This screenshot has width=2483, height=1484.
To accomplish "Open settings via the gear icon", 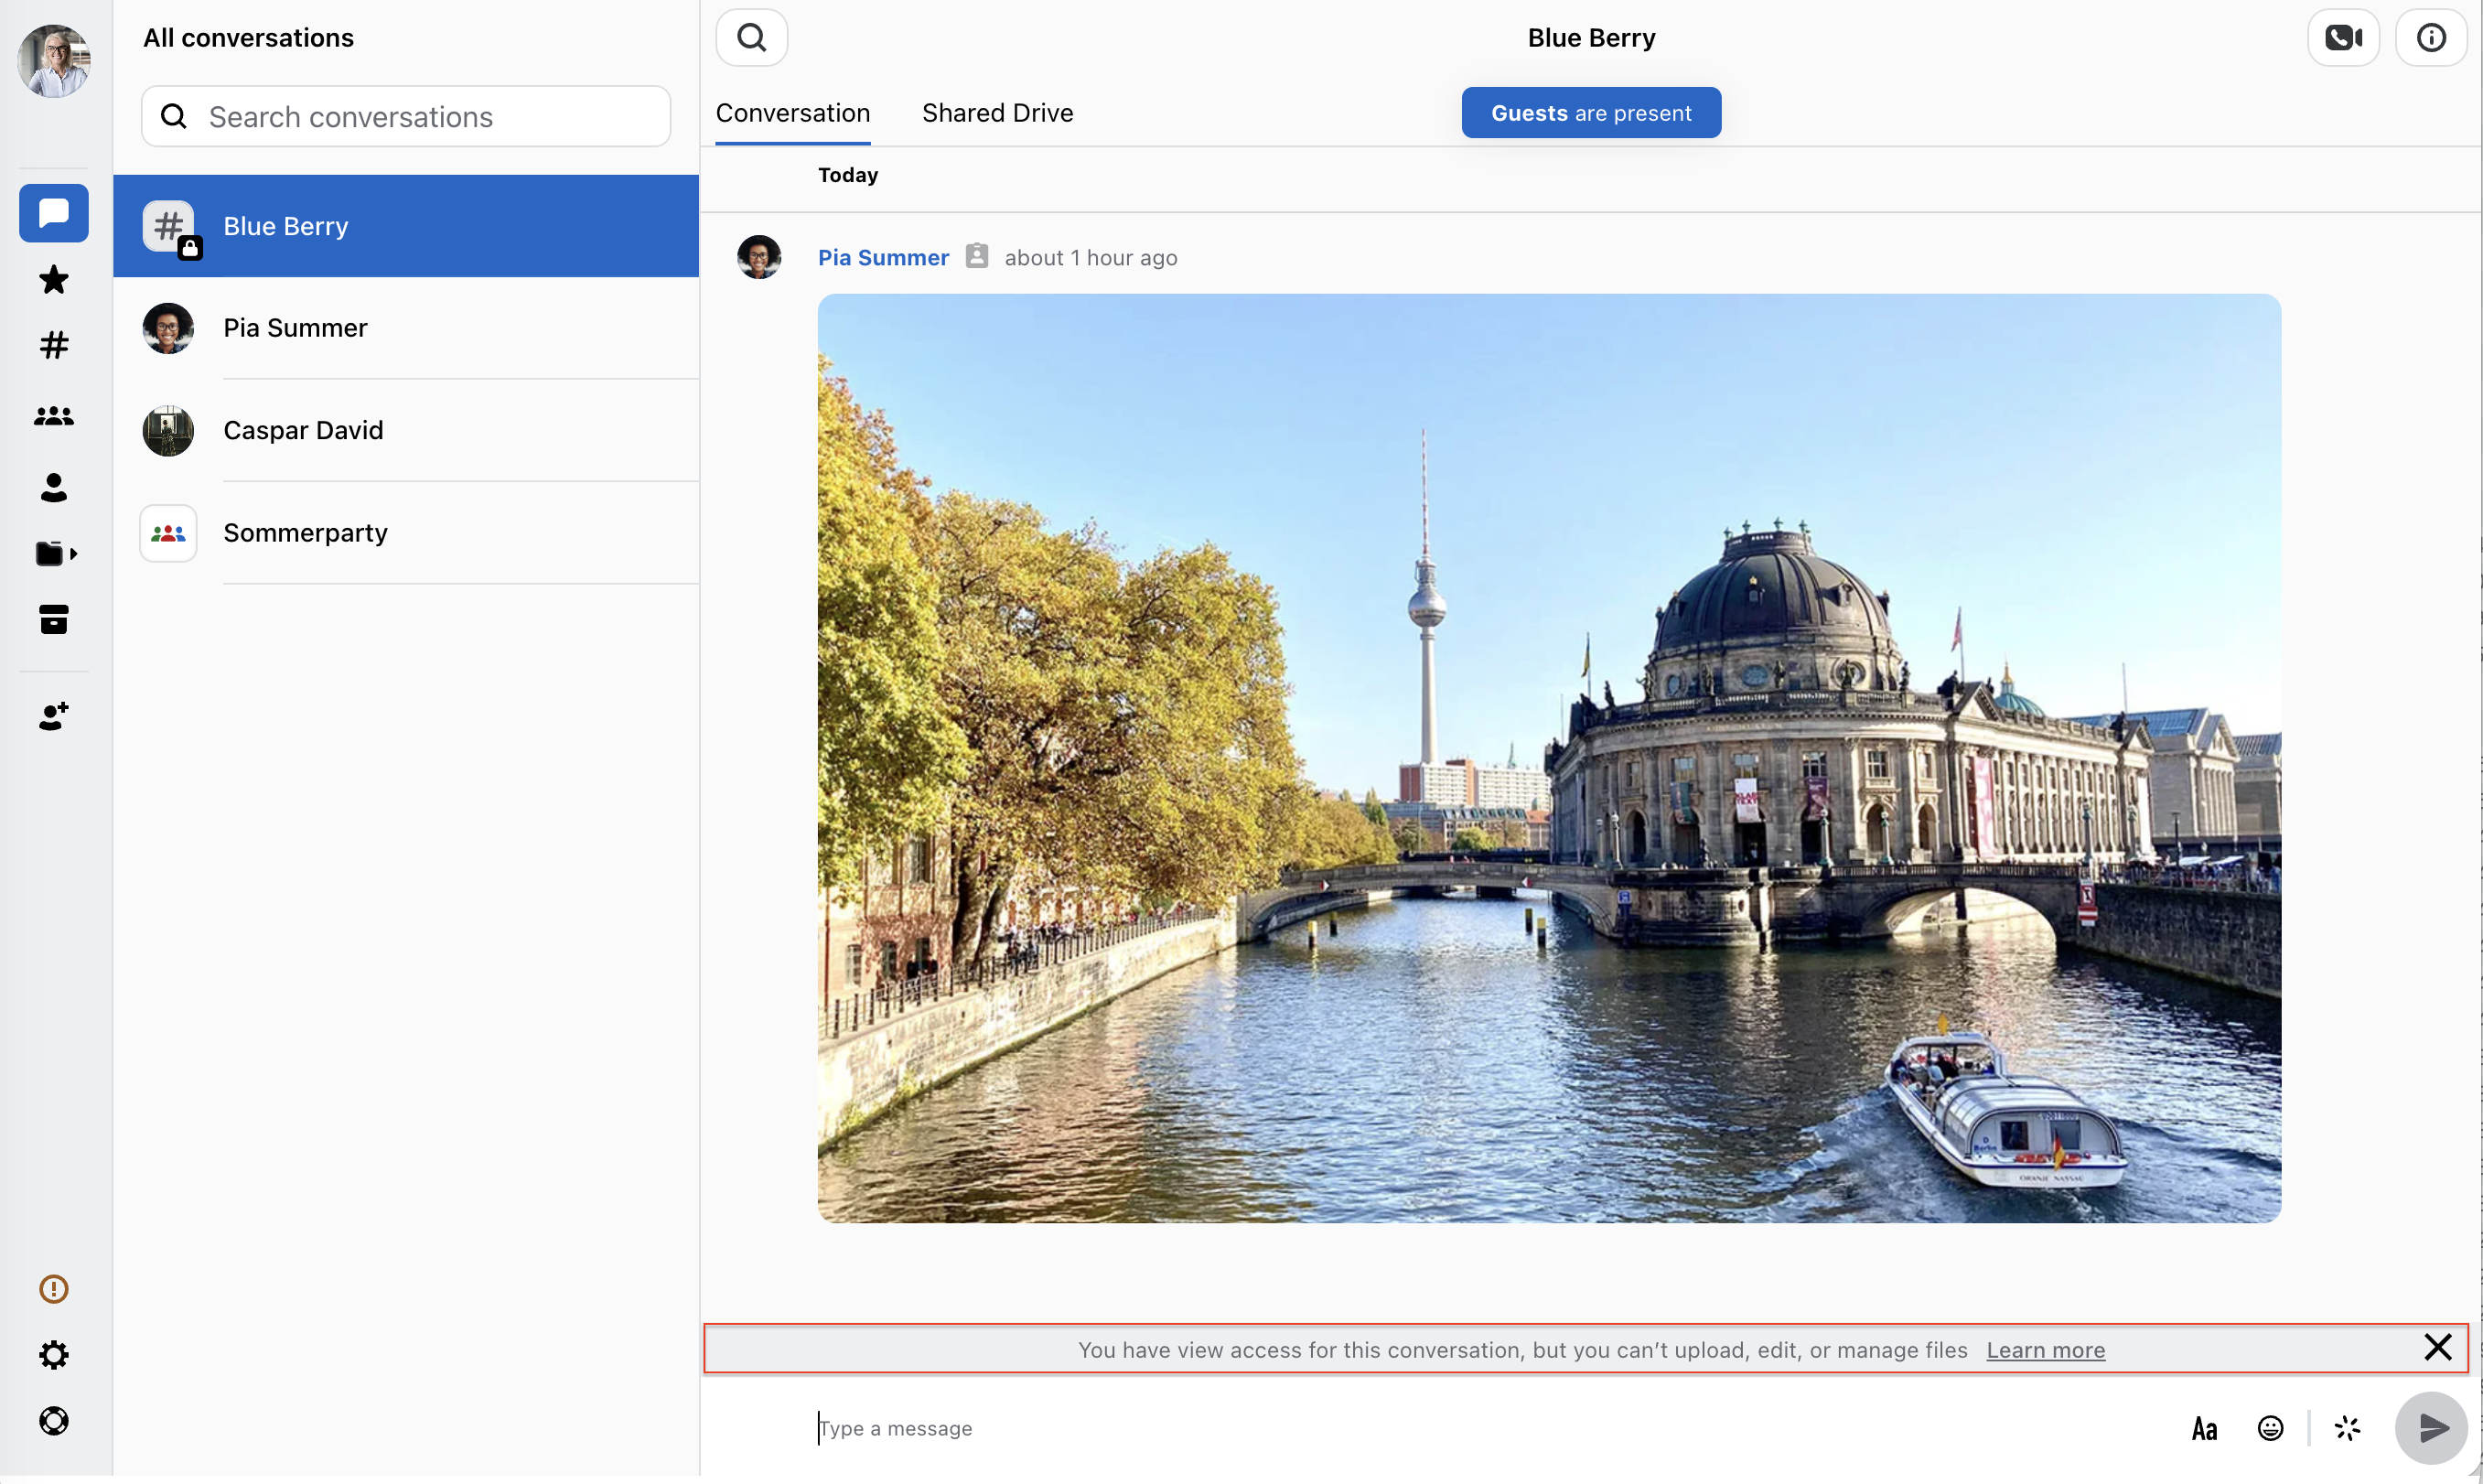I will click(54, 1355).
